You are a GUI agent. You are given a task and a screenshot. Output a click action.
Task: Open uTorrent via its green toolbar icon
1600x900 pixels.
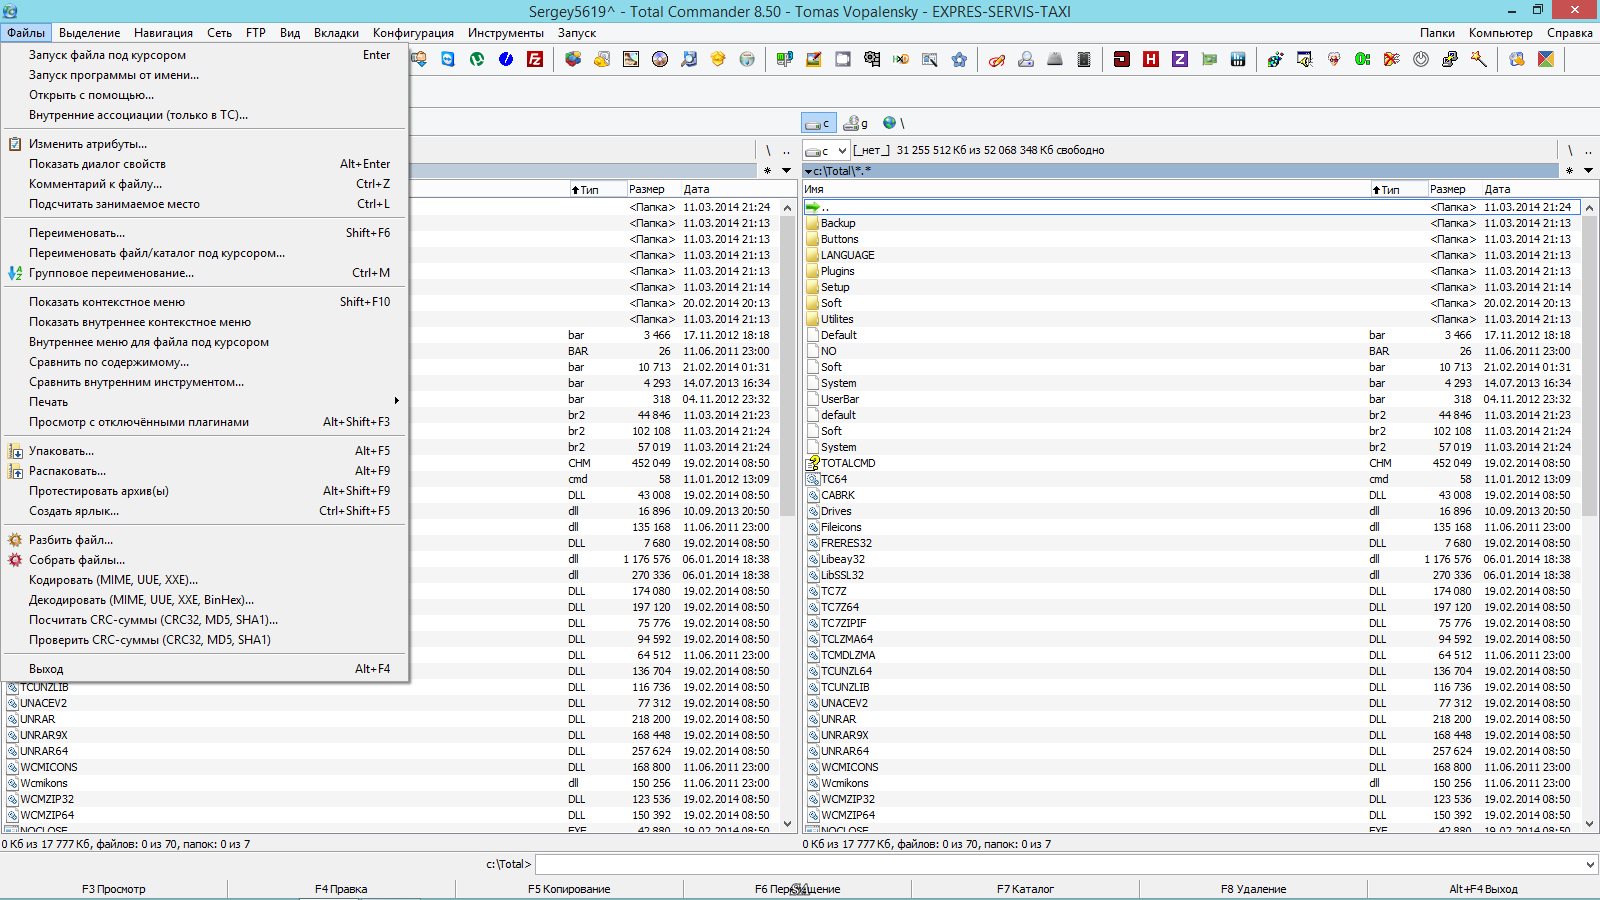(x=477, y=59)
